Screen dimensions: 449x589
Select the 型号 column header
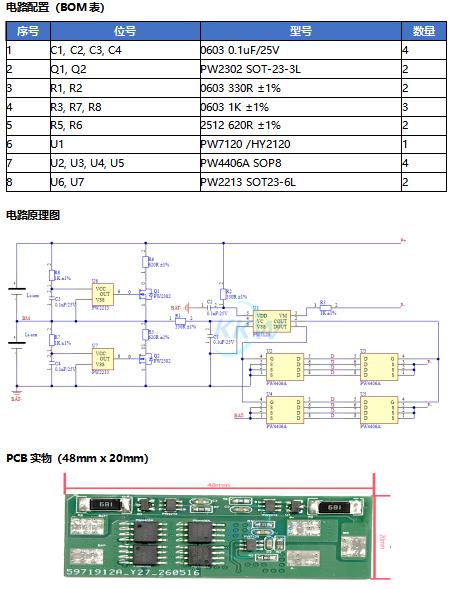(301, 31)
